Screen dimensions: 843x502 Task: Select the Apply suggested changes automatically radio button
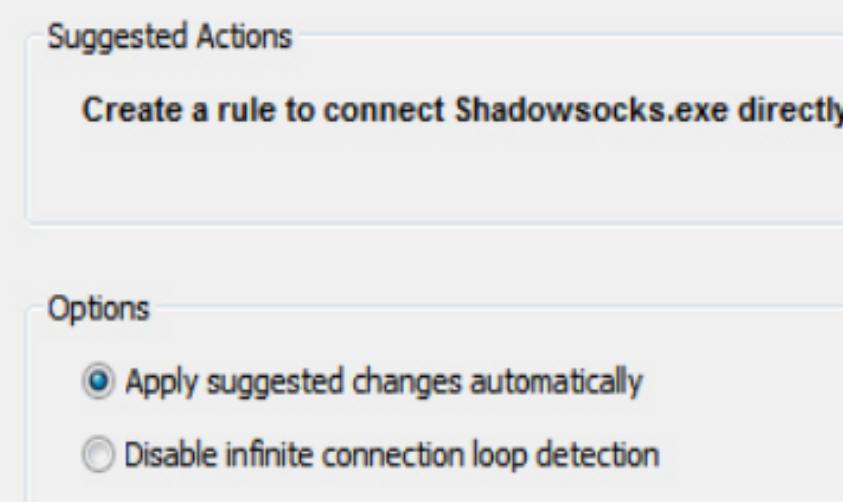(98, 381)
